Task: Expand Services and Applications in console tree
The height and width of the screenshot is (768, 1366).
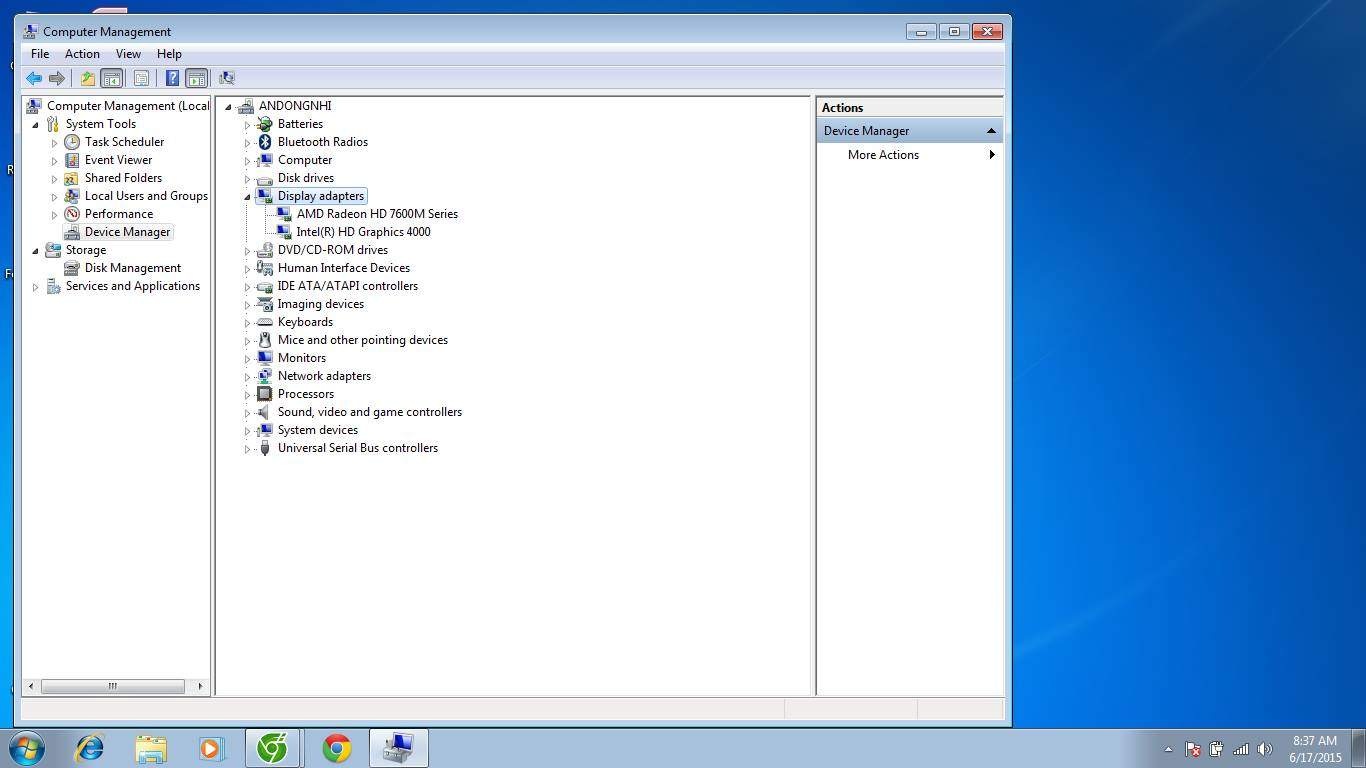Action: 36,286
